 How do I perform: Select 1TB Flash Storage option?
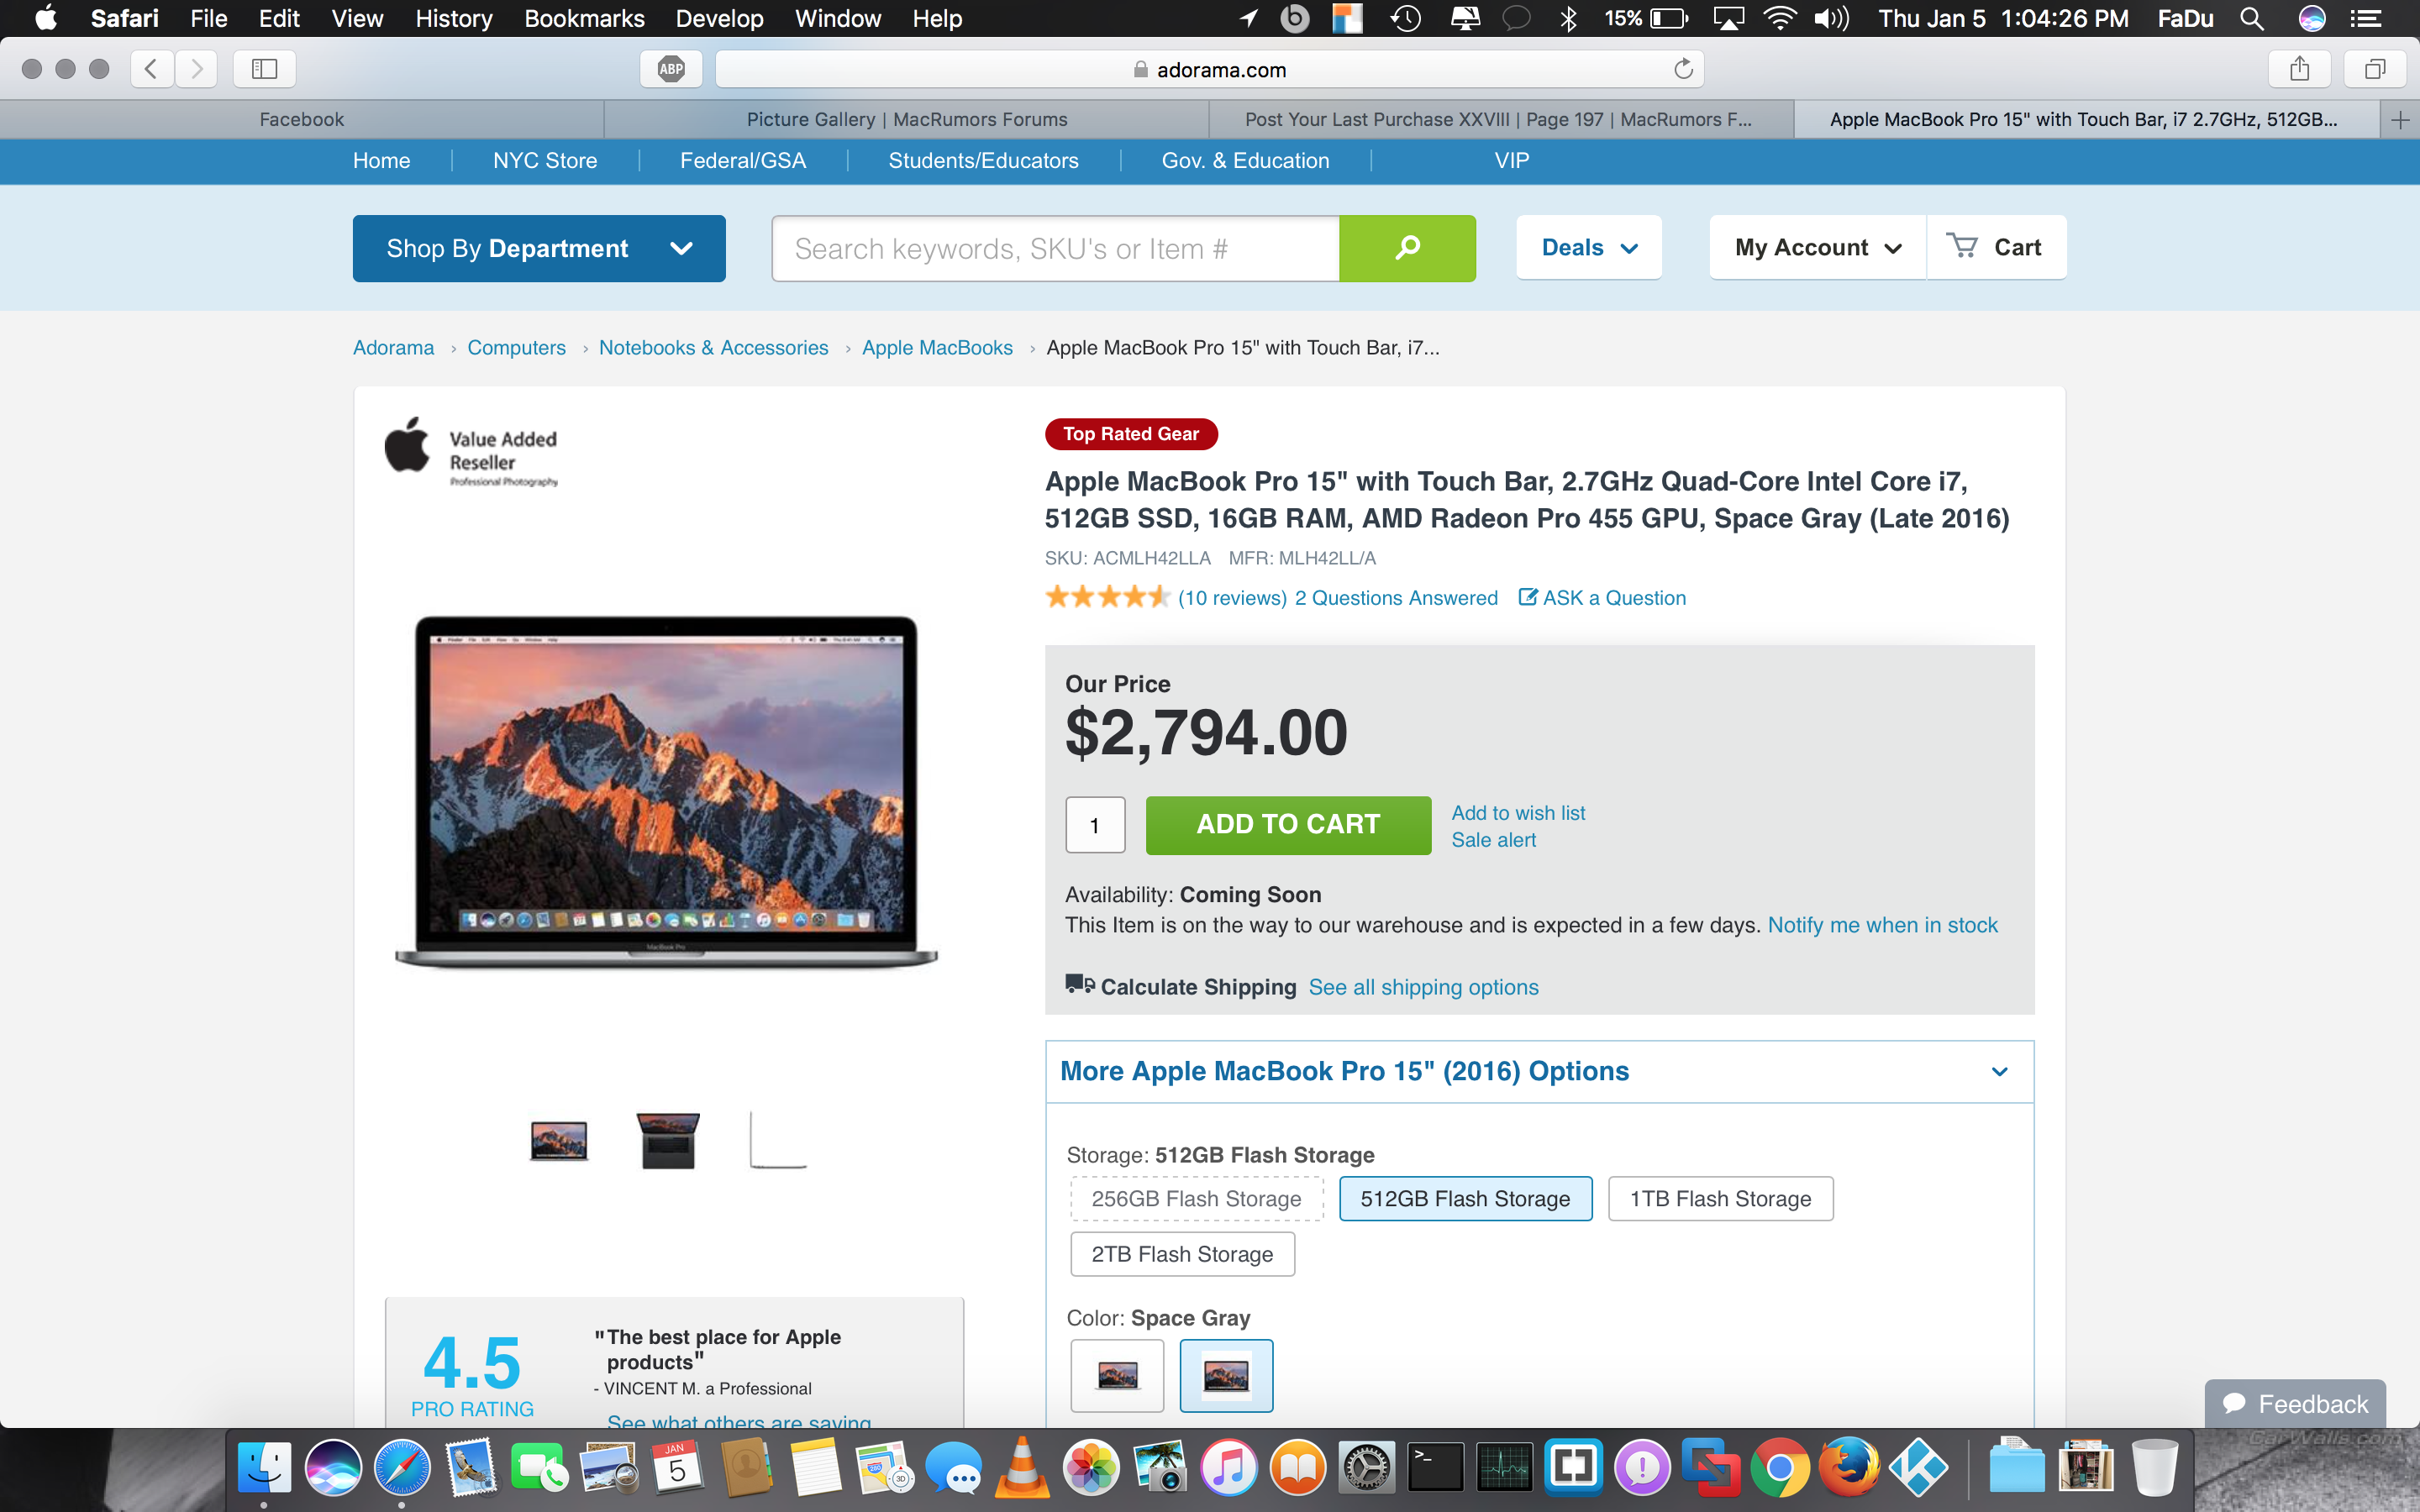point(1720,1199)
